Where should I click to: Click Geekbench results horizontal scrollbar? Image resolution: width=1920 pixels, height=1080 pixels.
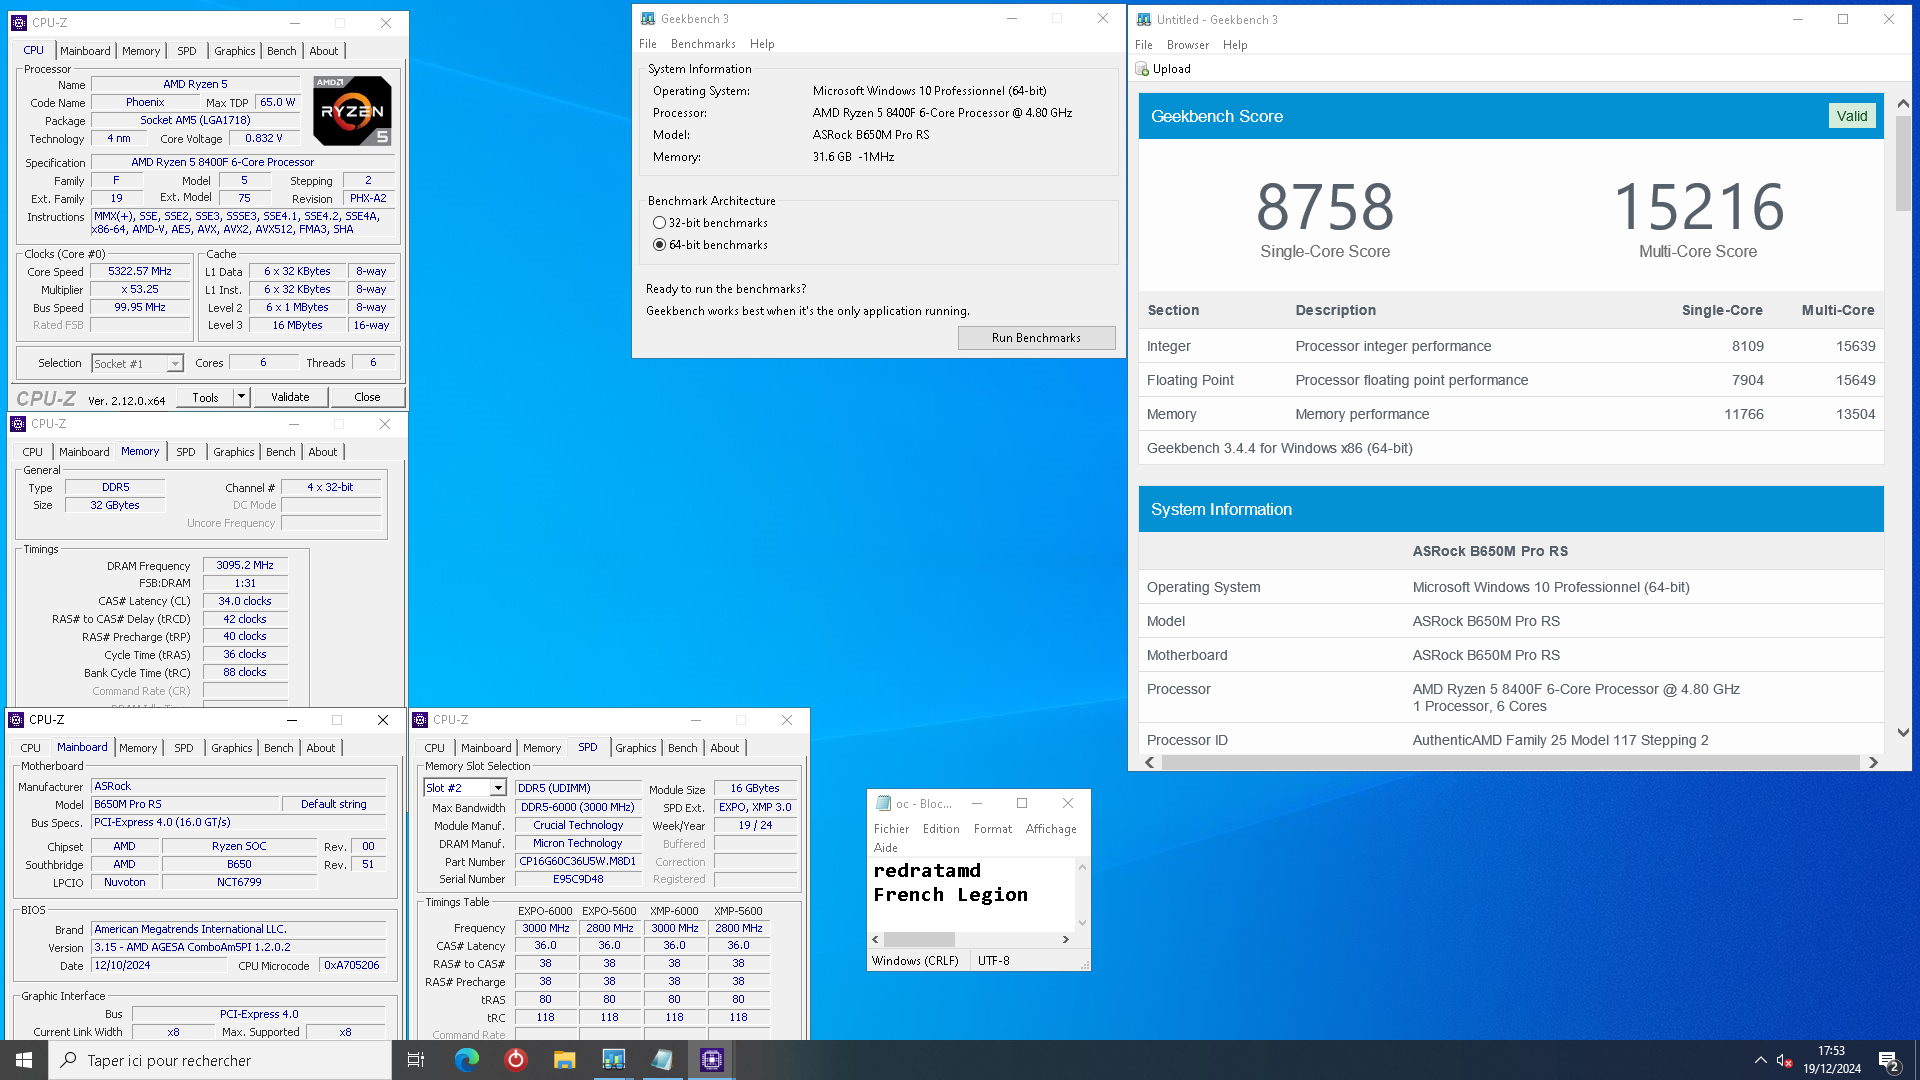(x=1510, y=763)
